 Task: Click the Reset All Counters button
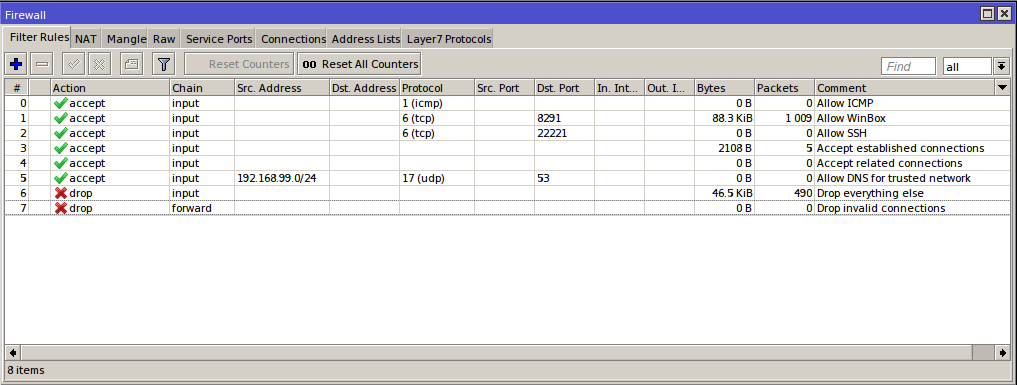360,64
